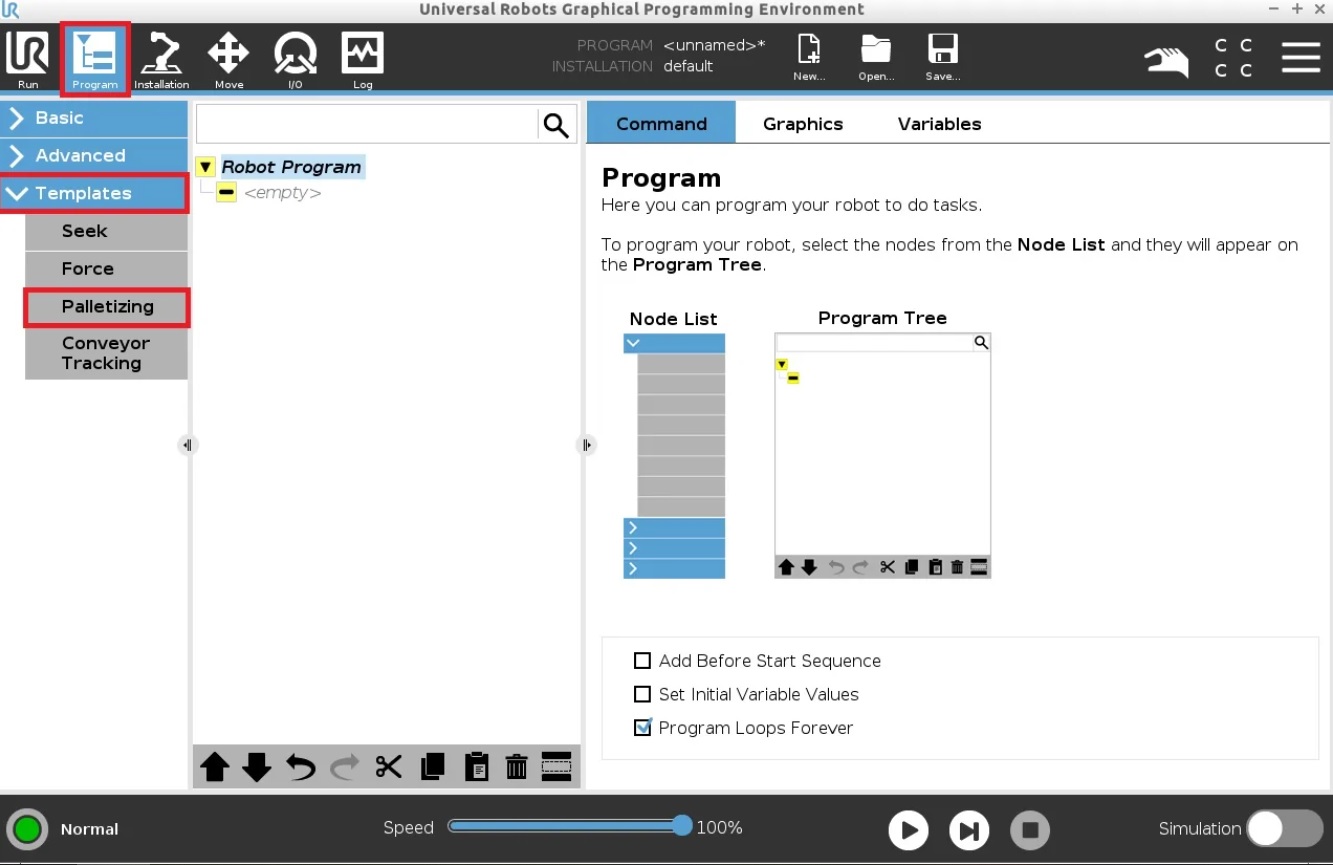Click the hand local/remote mode icon
This screenshot has width=1333, height=865.
coord(1166,61)
